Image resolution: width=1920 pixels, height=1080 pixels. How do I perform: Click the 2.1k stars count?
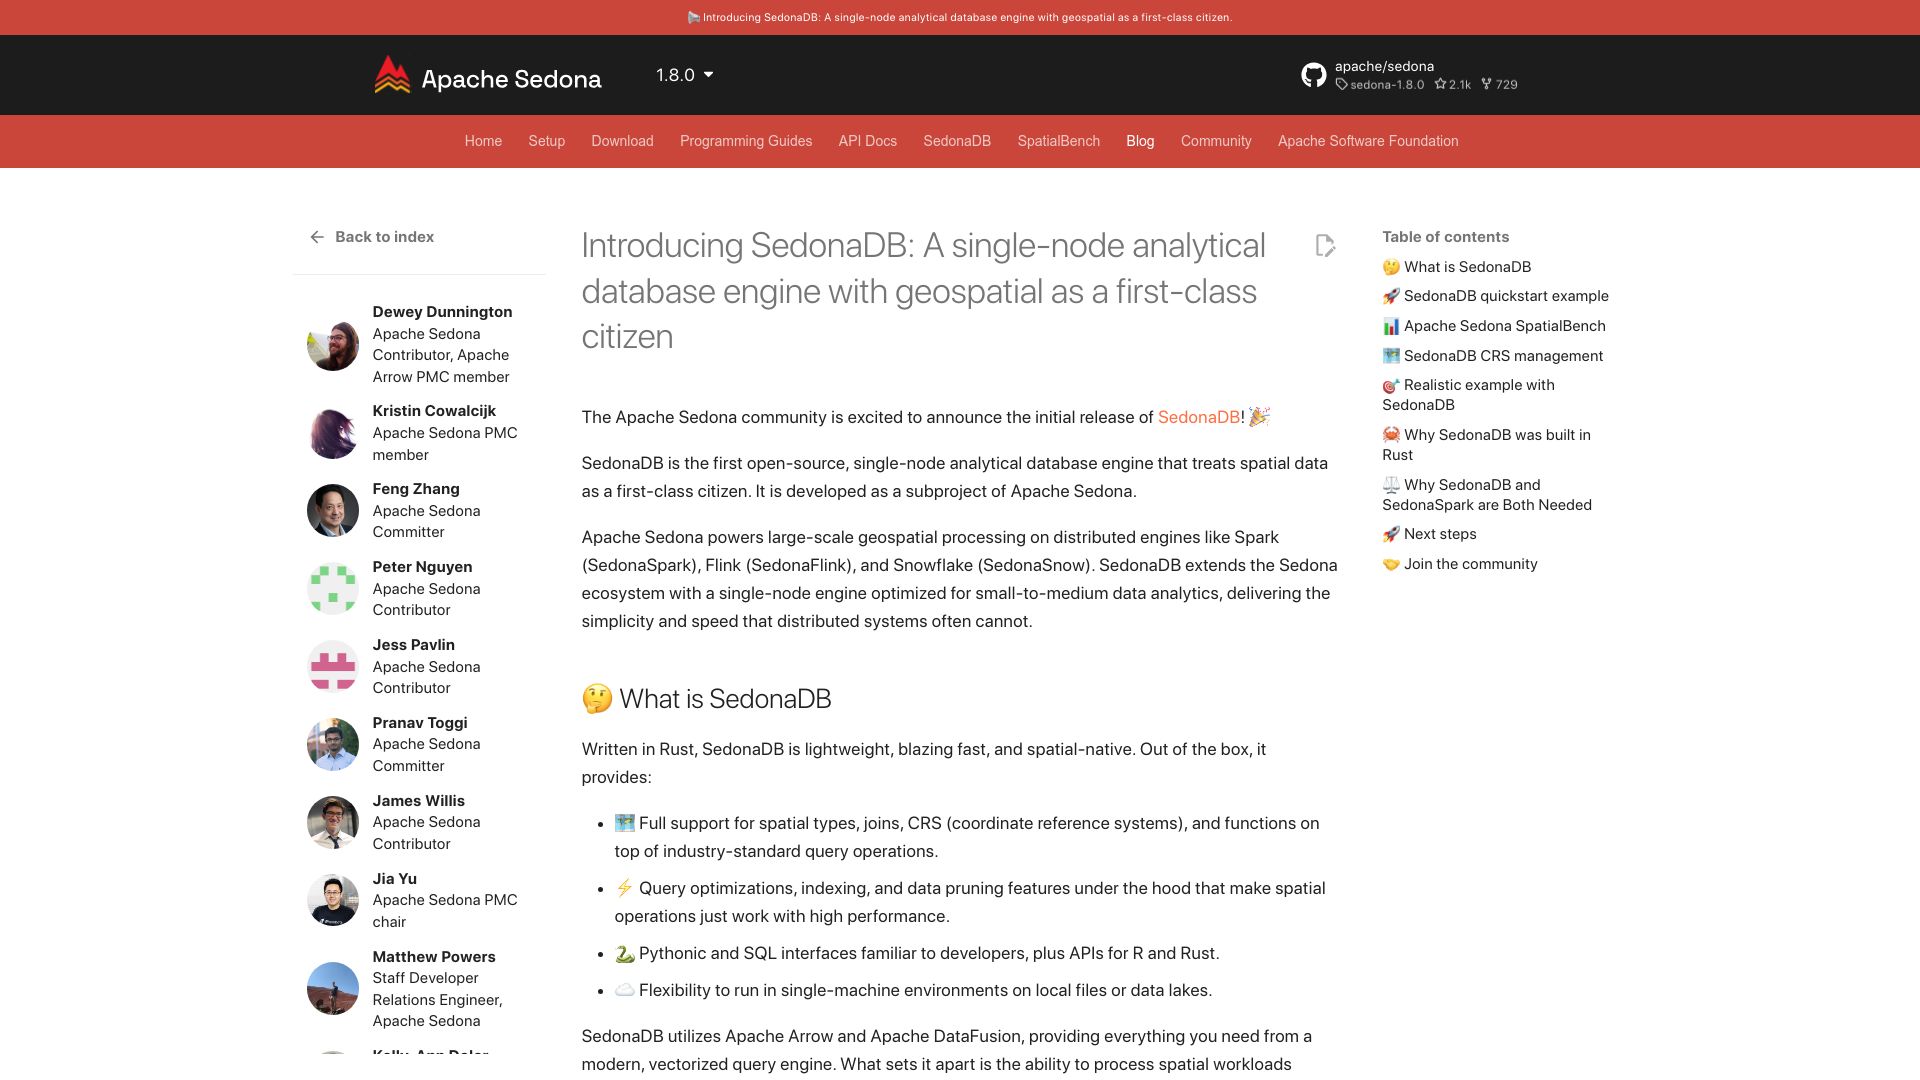coord(1453,85)
